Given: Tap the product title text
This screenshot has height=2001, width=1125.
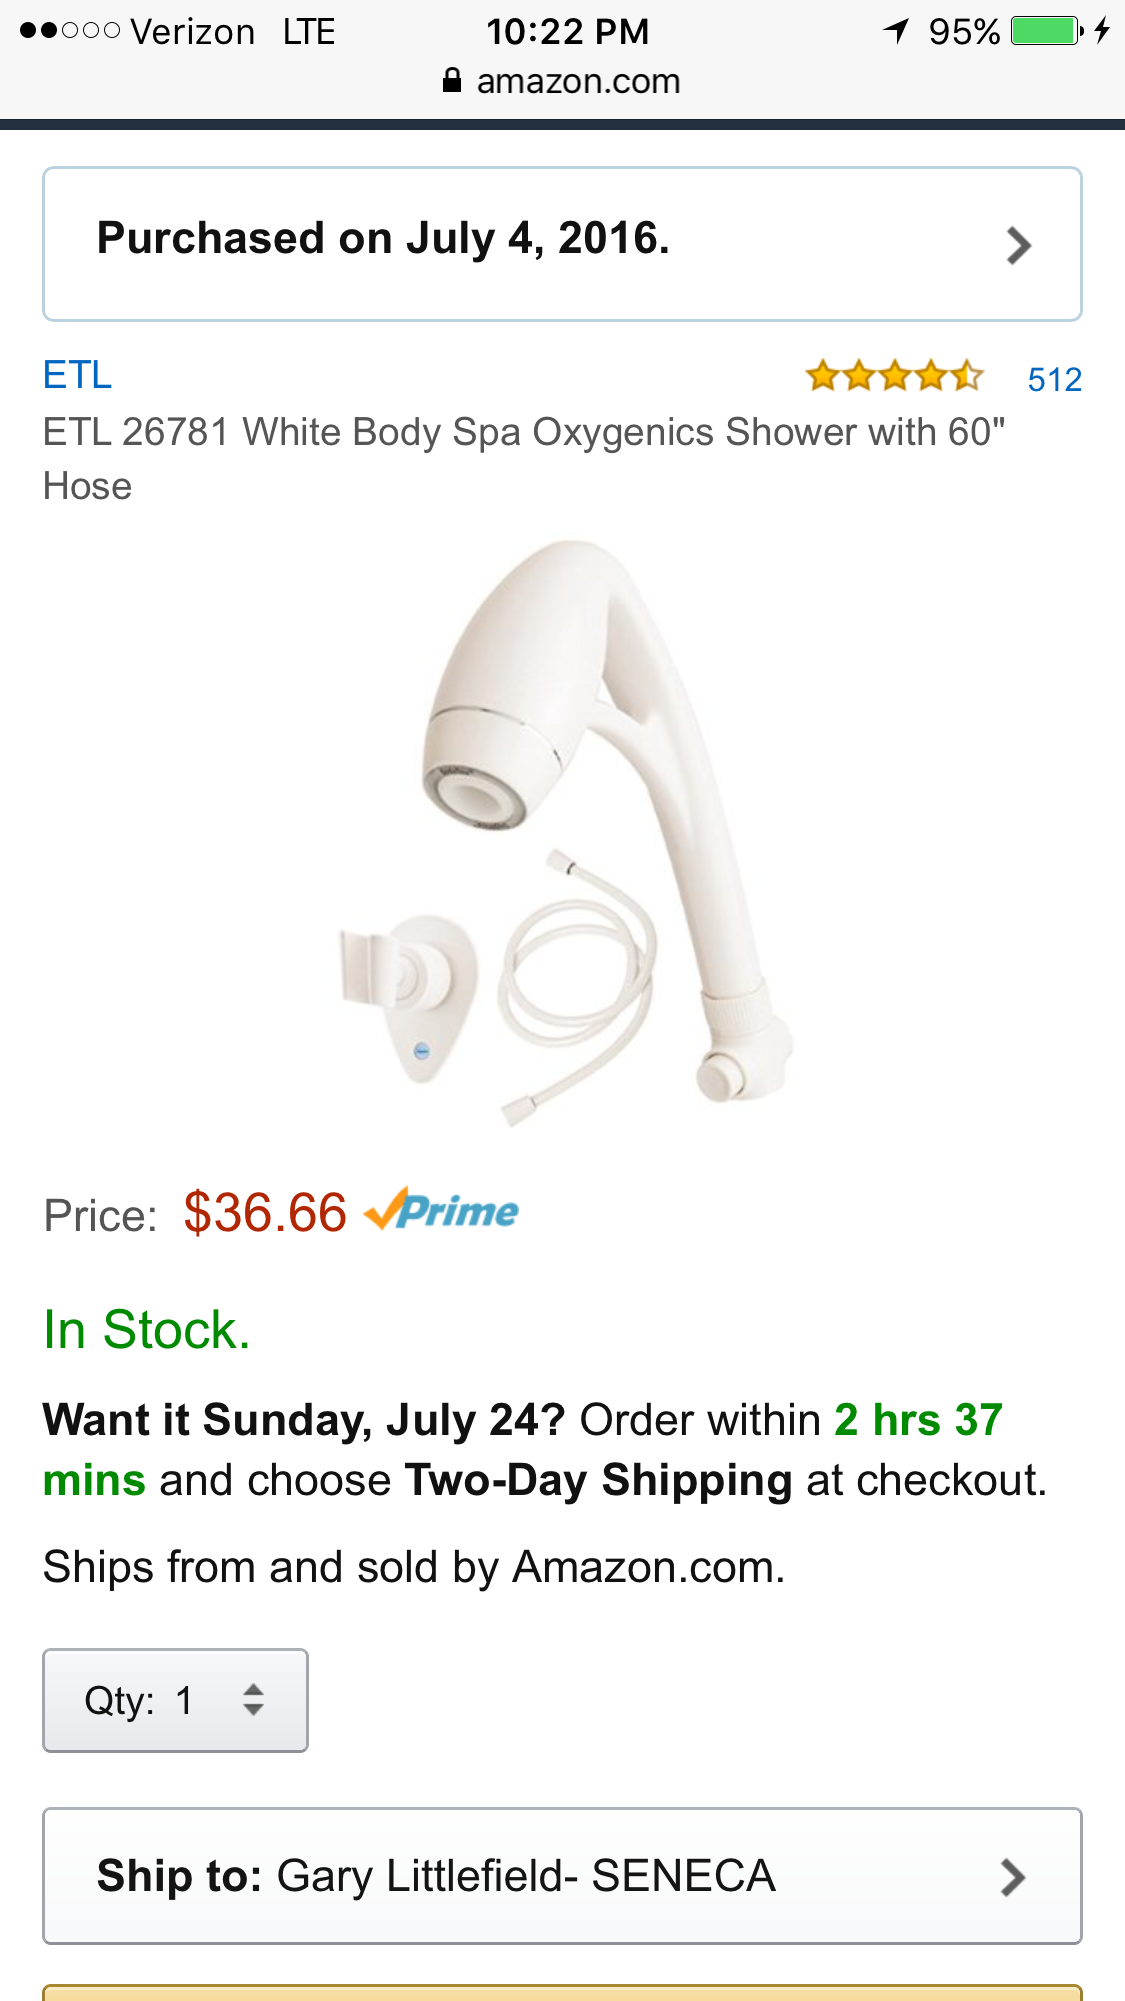Looking at the screenshot, I should click(x=523, y=459).
